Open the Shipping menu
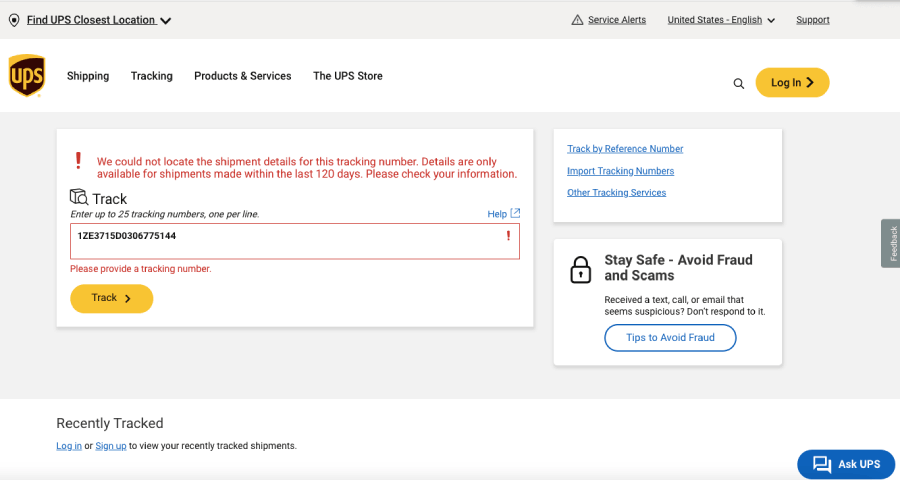The height and width of the screenshot is (480, 900). (88, 76)
